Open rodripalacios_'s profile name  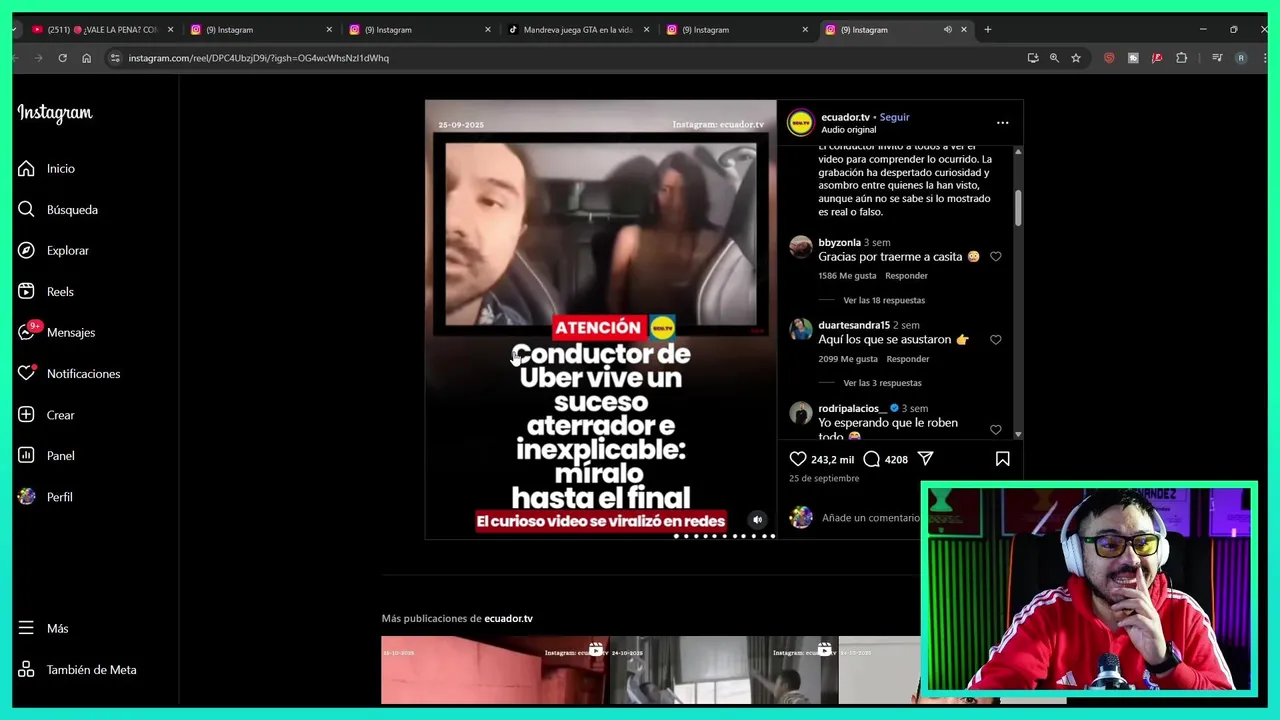pyautogui.click(x=852, y=408)
